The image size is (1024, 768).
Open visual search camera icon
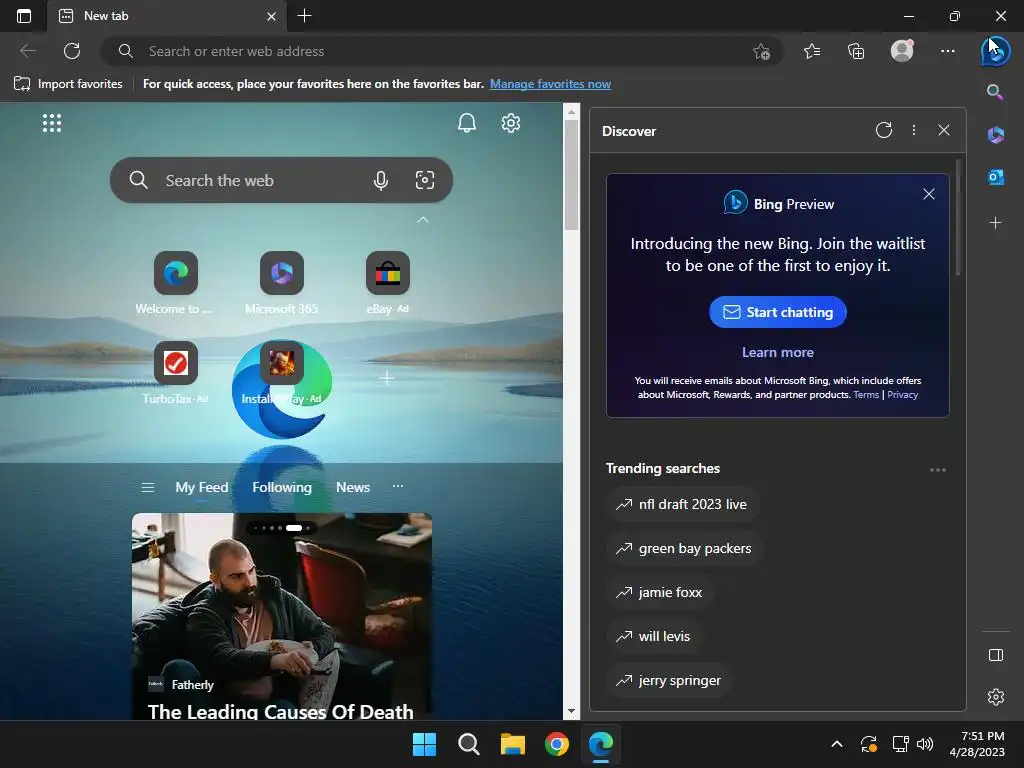424,180
